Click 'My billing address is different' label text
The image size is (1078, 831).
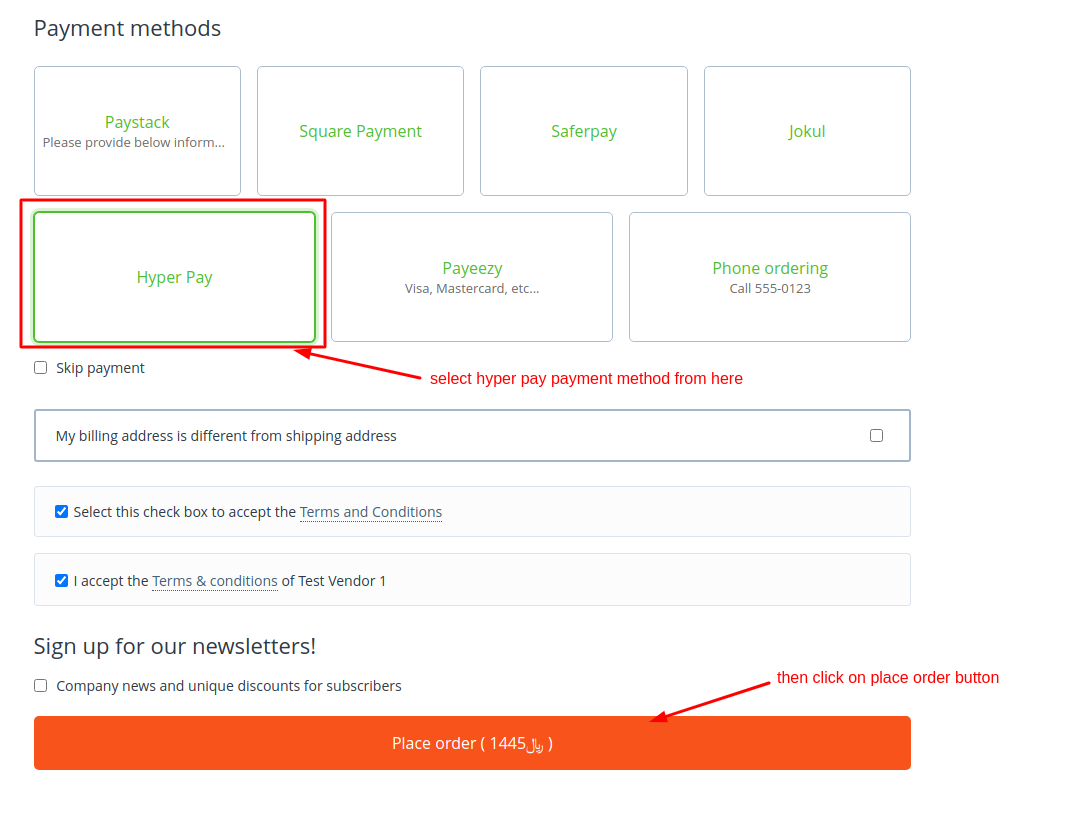(226, 436)
